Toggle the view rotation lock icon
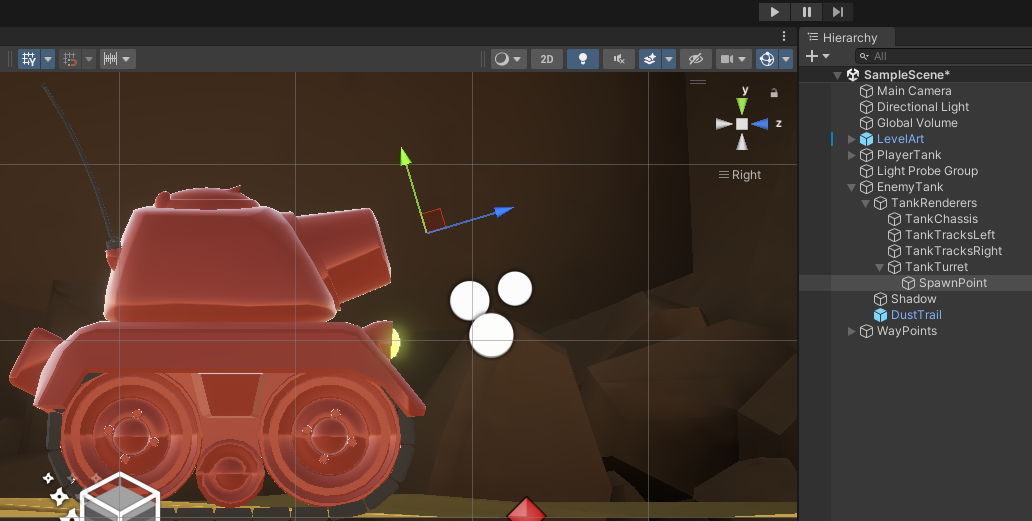 click(x=774, y=93)
